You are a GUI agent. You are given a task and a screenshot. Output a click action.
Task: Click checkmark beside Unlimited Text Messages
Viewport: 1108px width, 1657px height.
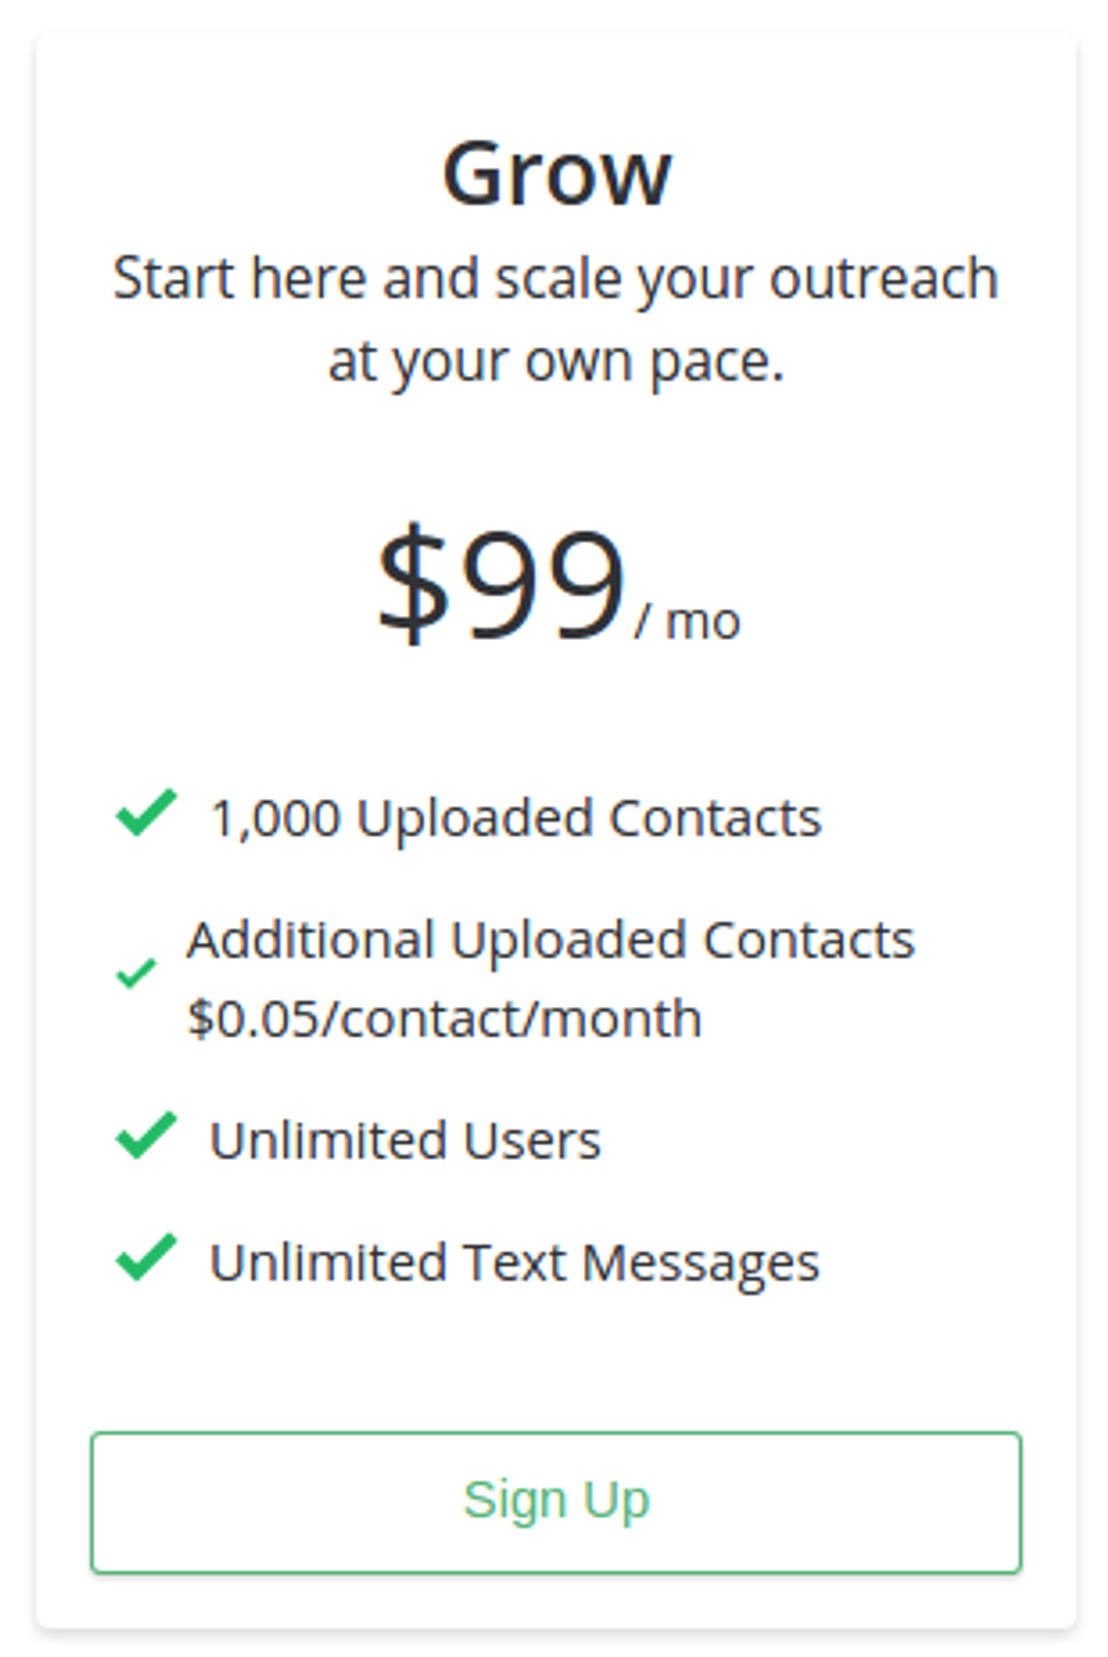(x=146, y=1257)
